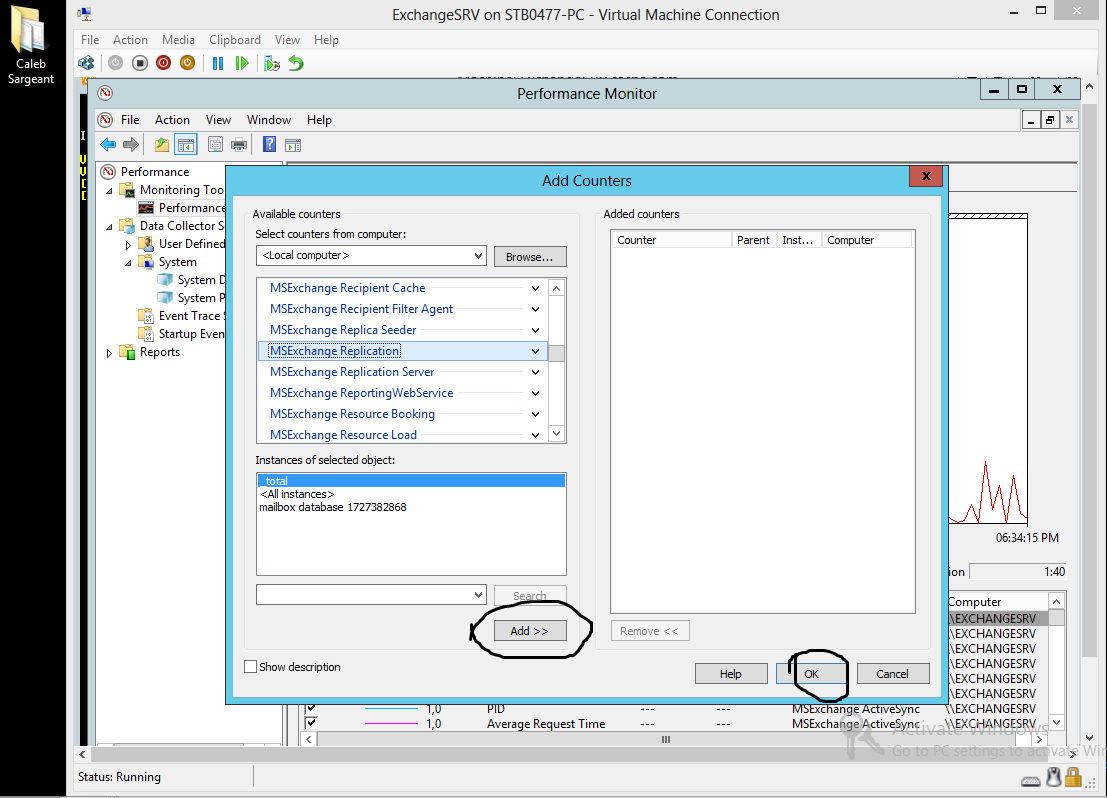The width and height of the screenshot is (1107, 798).
Task: Click the grey Forward arrow in Performance Monitor
Action: [131, 145]
